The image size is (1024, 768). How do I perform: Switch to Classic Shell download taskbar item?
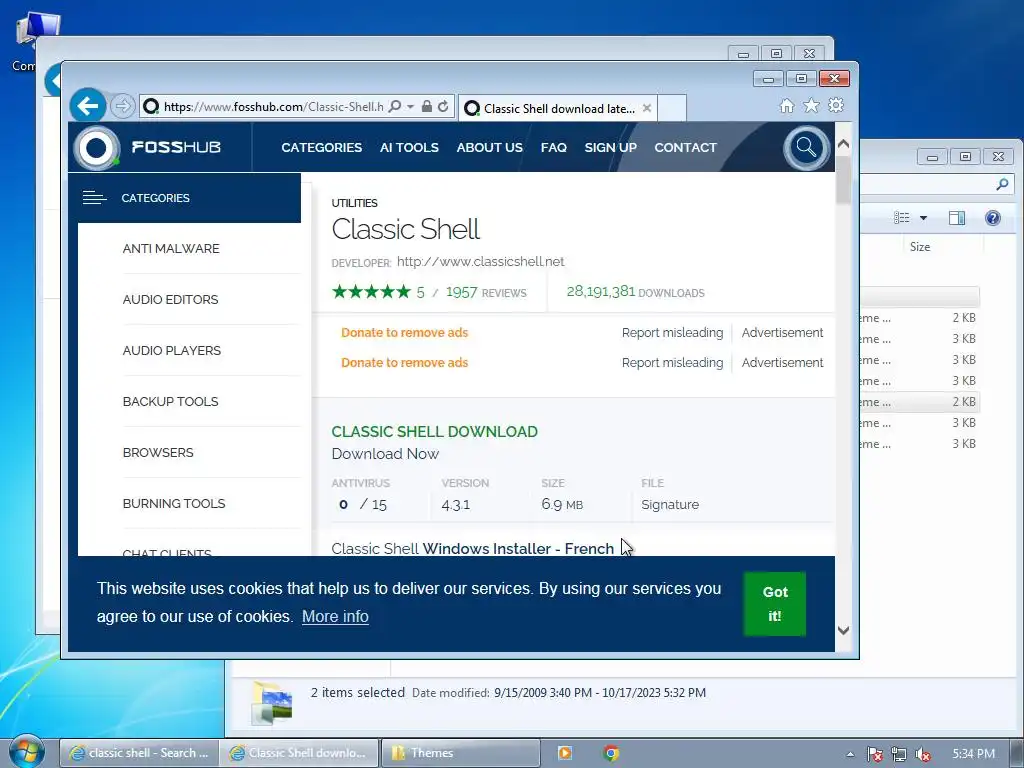click(298, 753)
